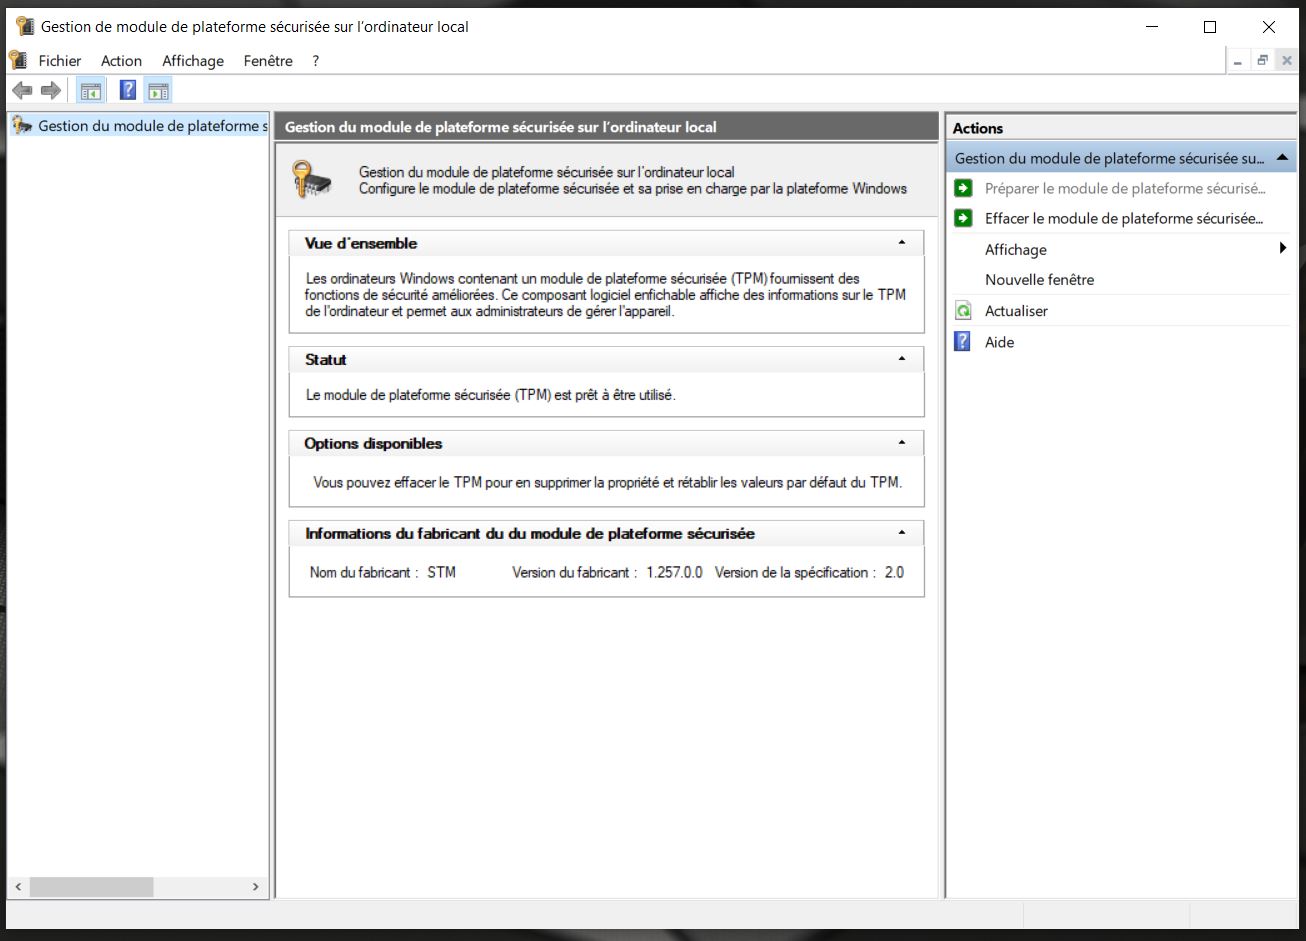1306x941 pixels.
Task: Collapse the Informations du fabricant section
Action: [902, 533]
